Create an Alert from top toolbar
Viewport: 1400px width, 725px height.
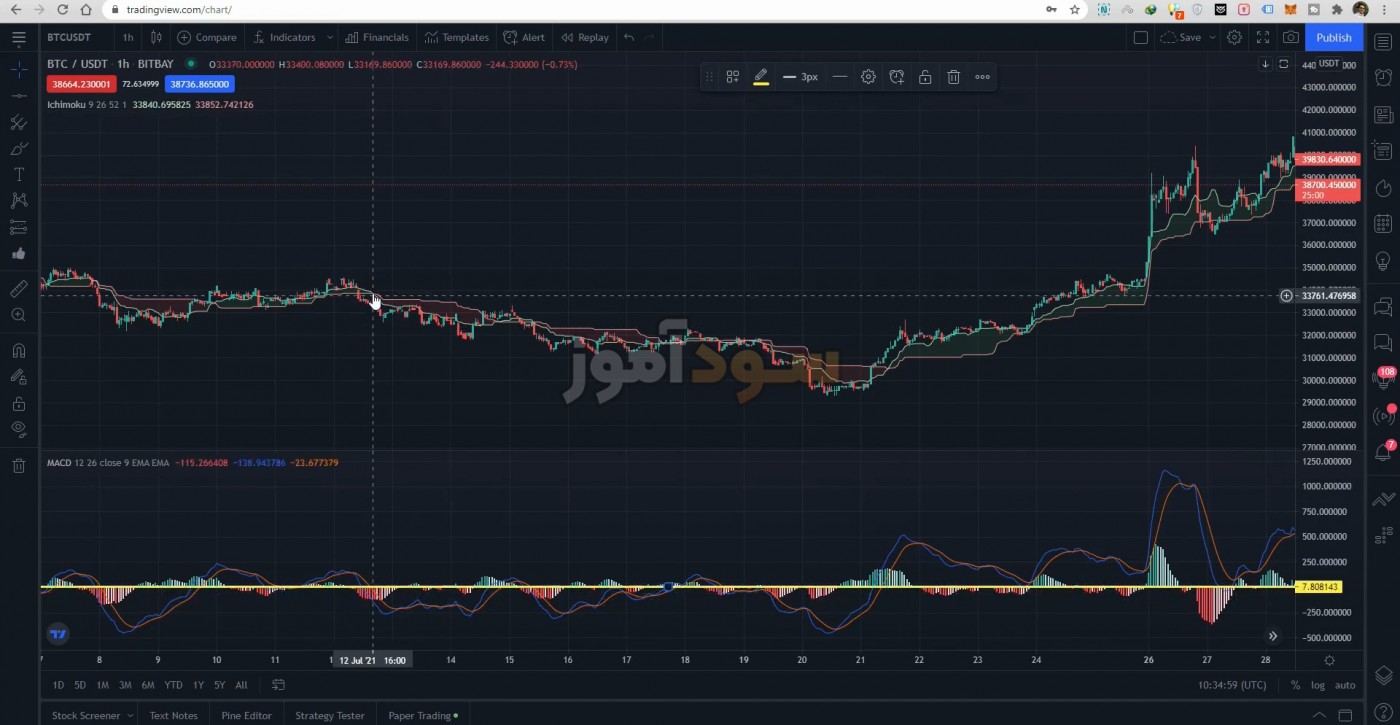[524, 37]
